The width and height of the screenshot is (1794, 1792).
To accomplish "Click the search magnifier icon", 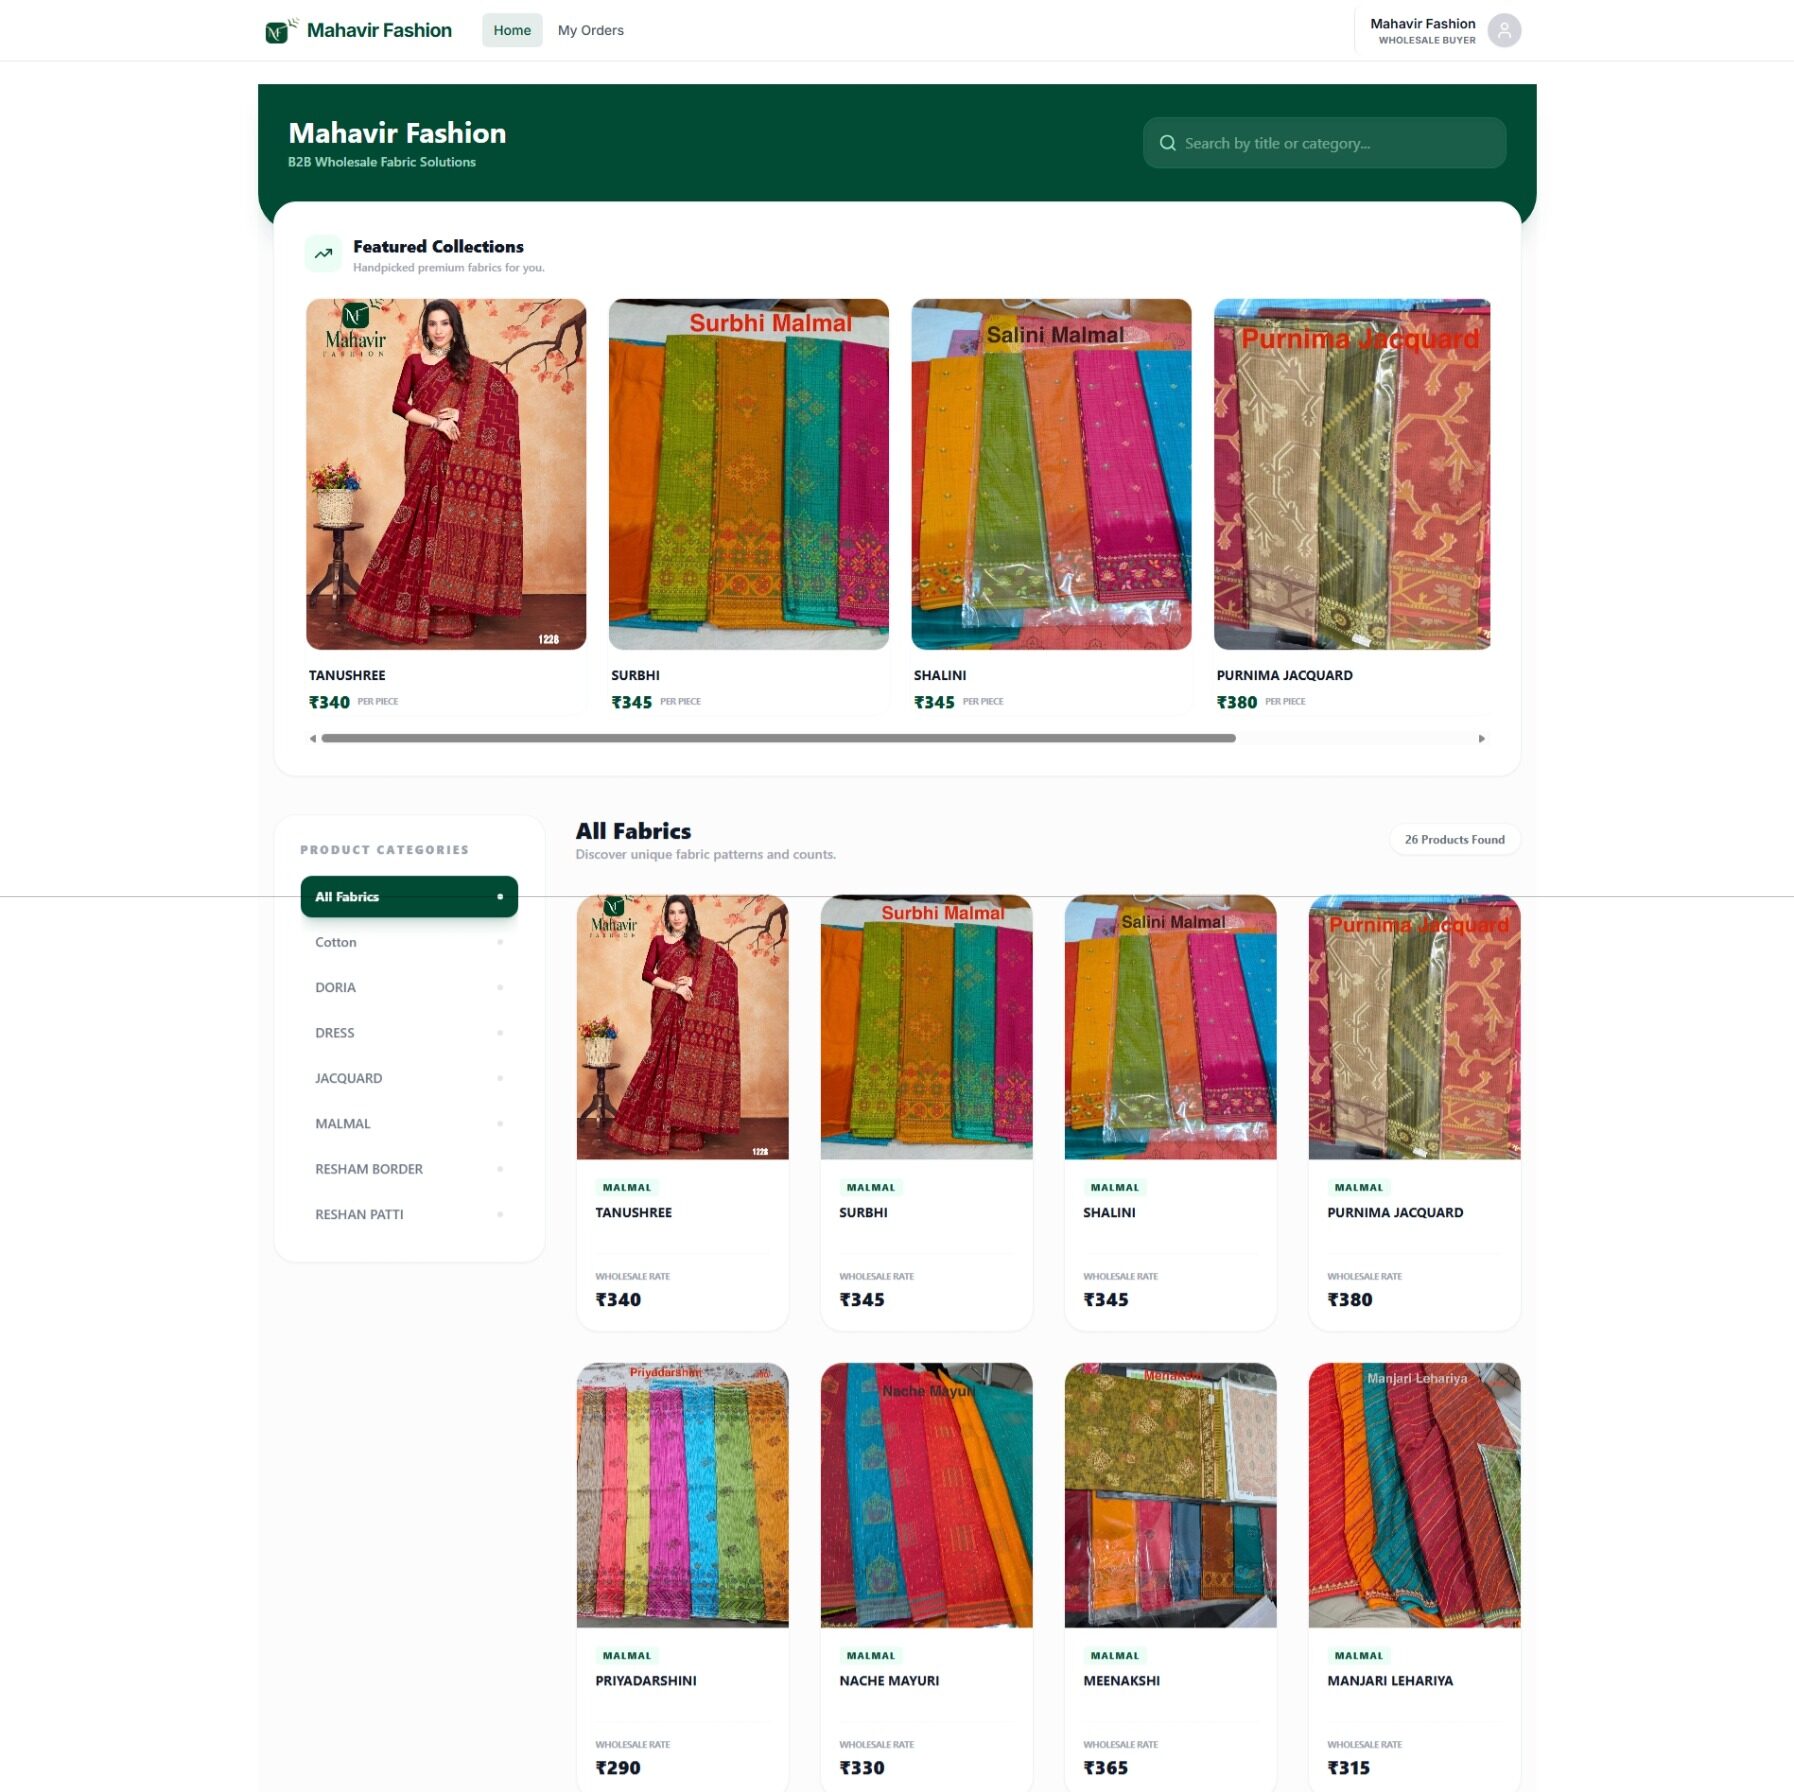I will (x=1167, y=144).
